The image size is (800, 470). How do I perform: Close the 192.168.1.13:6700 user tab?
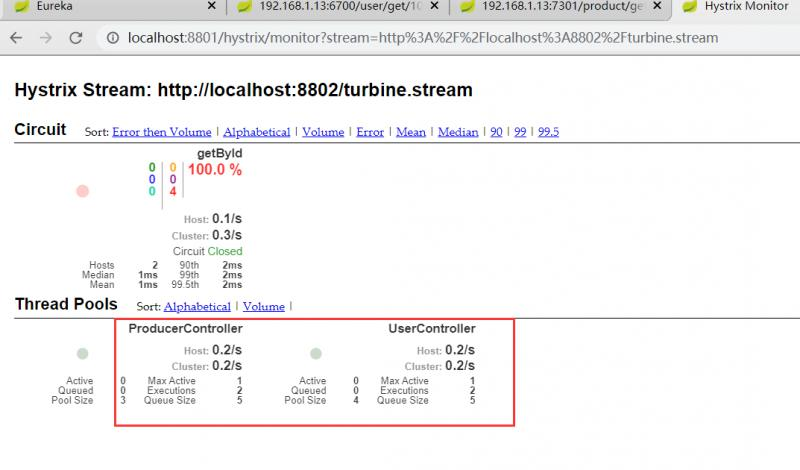[x=434, y=6]
